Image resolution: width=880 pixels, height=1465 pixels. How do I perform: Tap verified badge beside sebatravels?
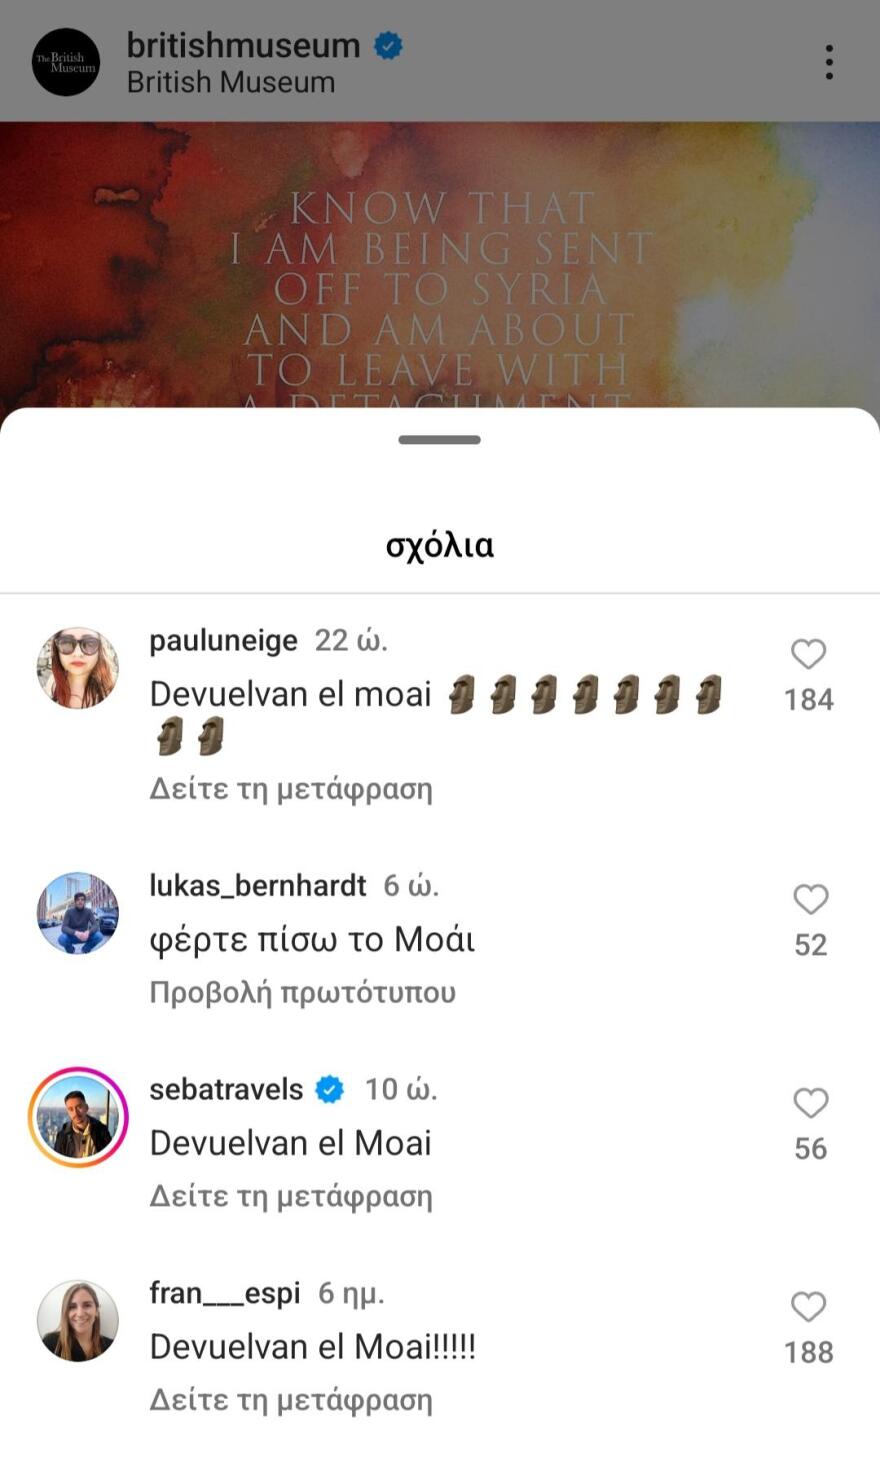[x=330, y=1089]
